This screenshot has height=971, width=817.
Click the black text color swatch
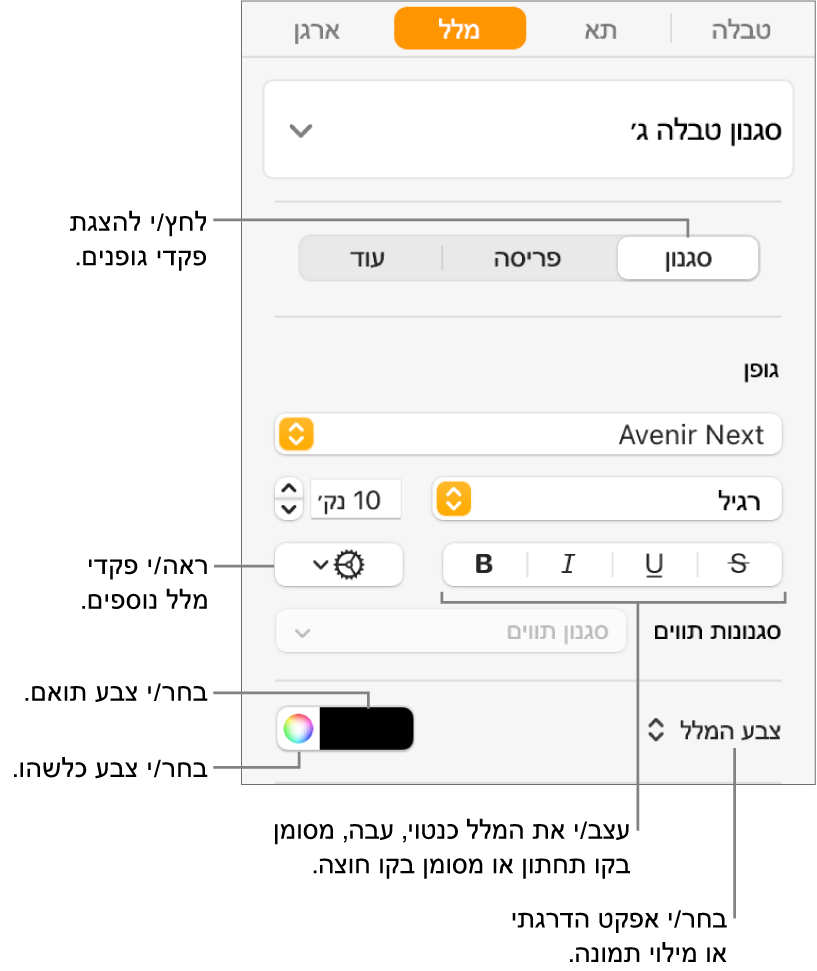(366, 729)
